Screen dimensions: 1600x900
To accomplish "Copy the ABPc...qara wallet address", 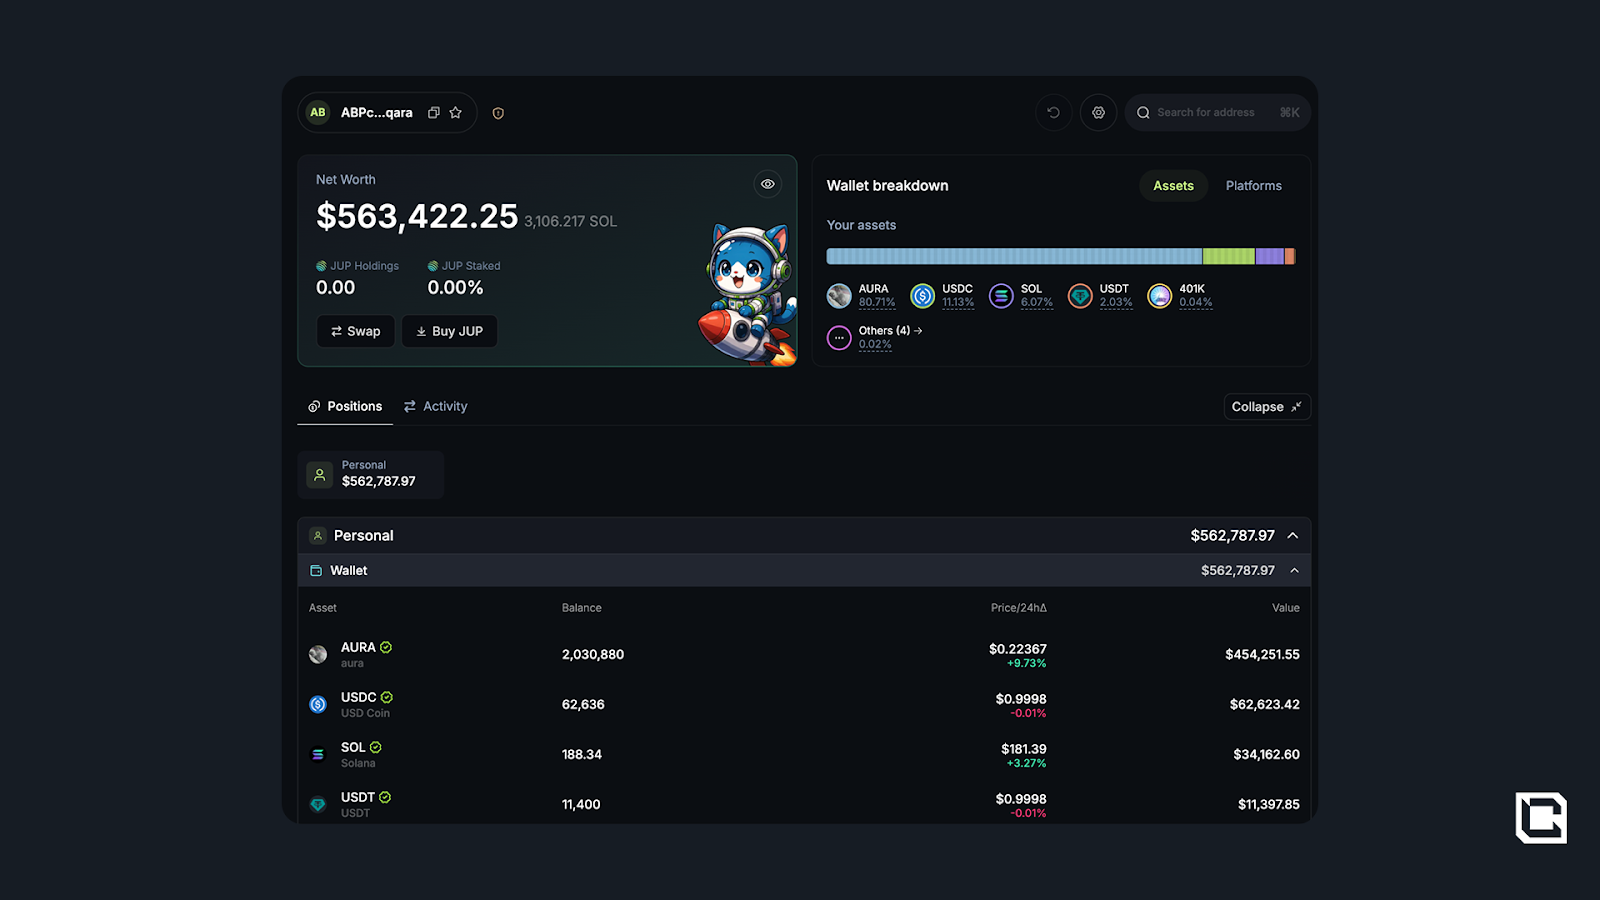I will point(434,113).
